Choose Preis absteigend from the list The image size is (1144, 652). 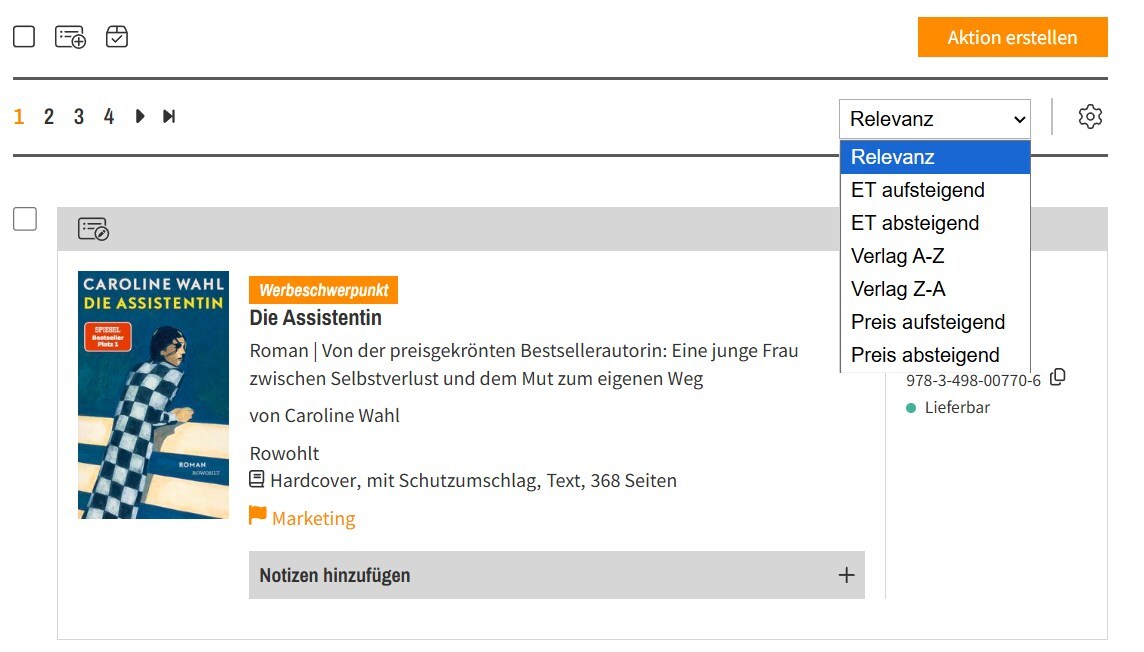pos(924,355)
